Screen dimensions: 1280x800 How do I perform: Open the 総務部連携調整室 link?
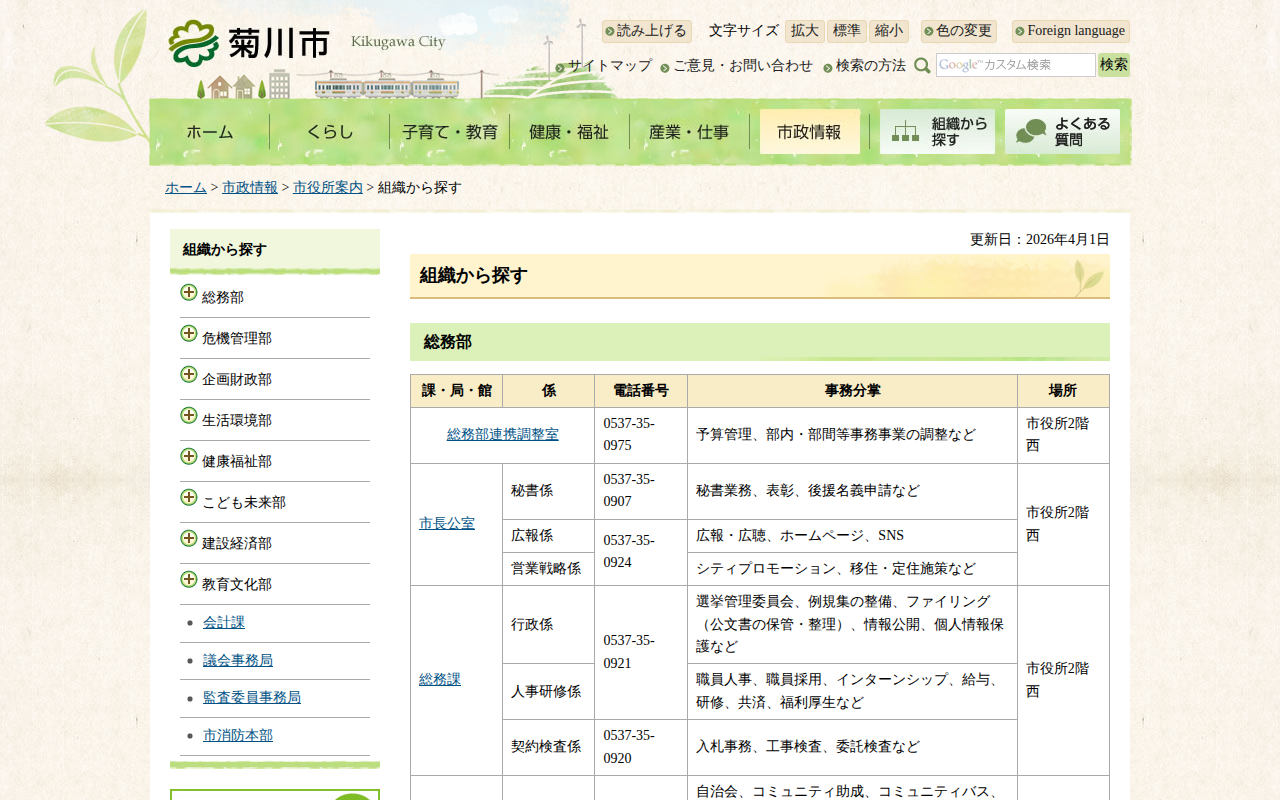[x=502, y=435]
